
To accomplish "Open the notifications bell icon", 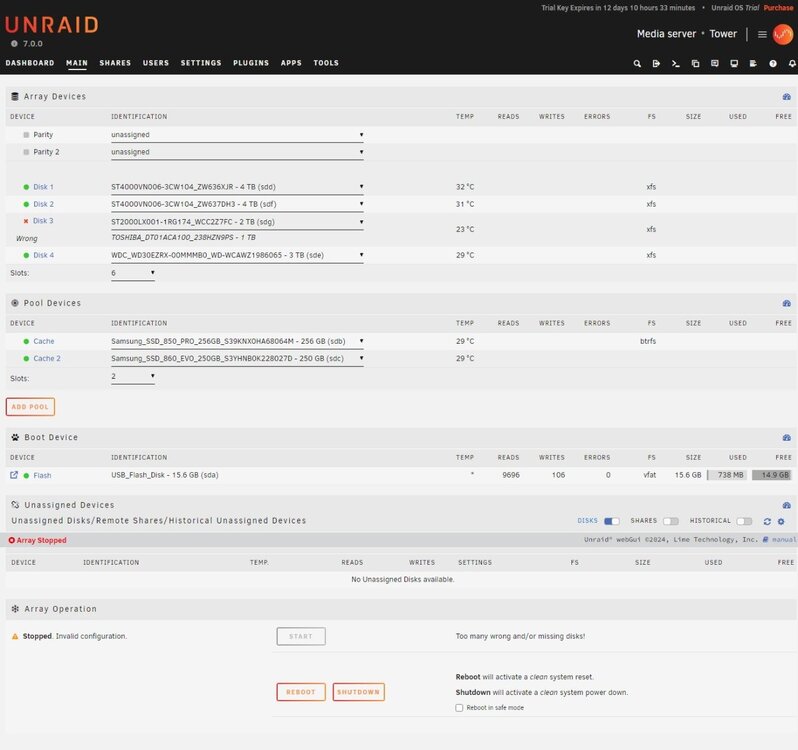I will point(792,64).
